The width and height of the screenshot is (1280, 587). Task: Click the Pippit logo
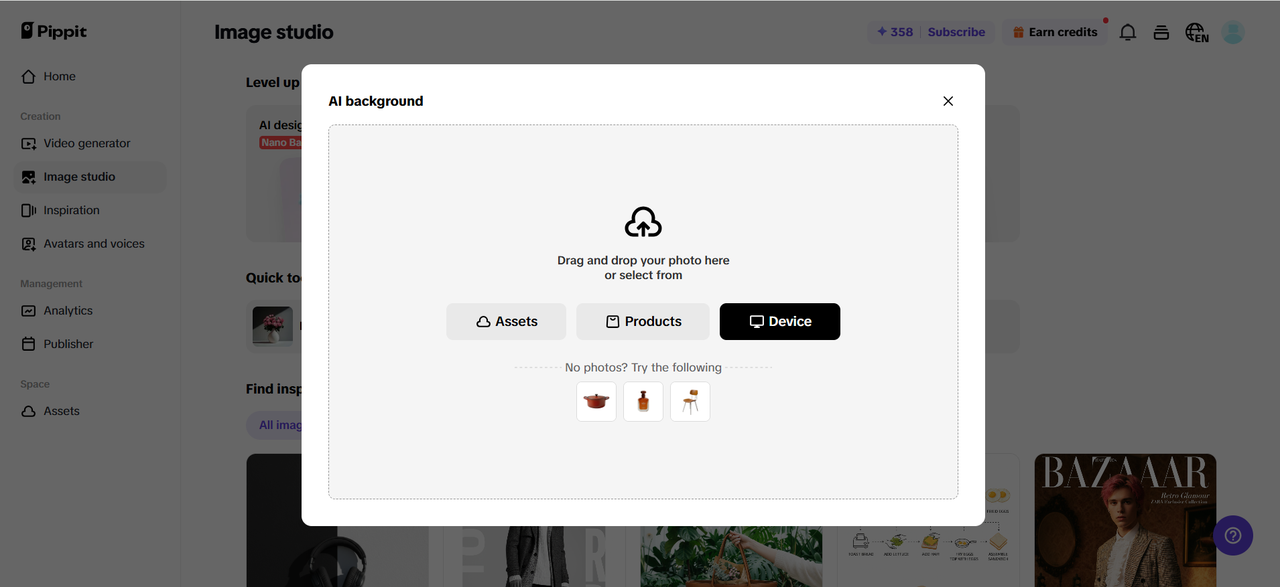pyautogui.click(x=54, y=31)
